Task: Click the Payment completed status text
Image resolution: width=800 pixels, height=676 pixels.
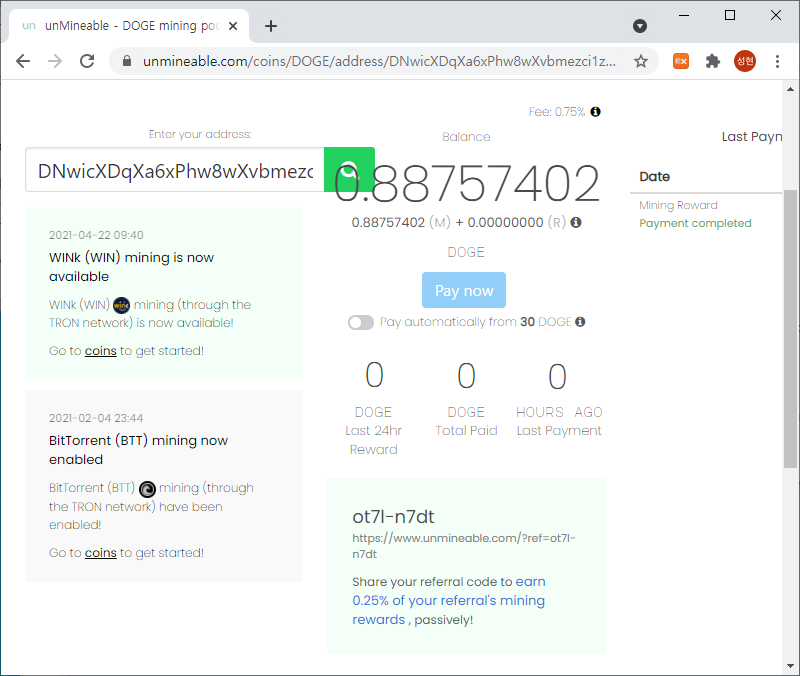Action: click(695, 223)
